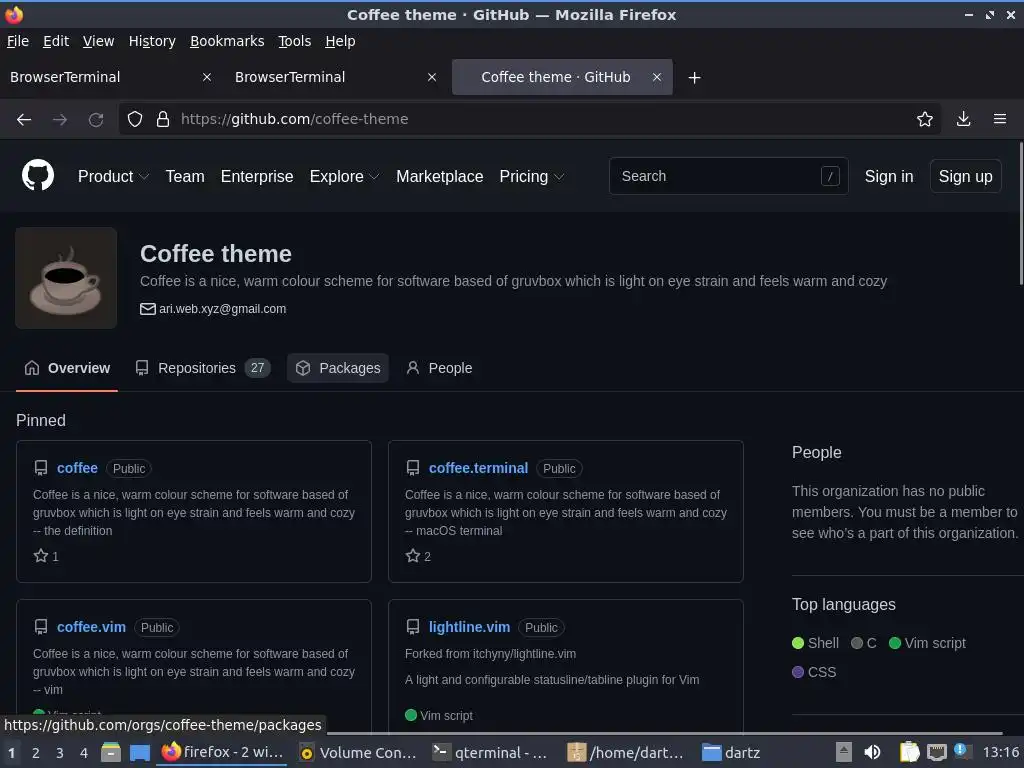The image size is (1024, 768).
Task: Open qterminal from the taskbar
Action: point(490,752)
